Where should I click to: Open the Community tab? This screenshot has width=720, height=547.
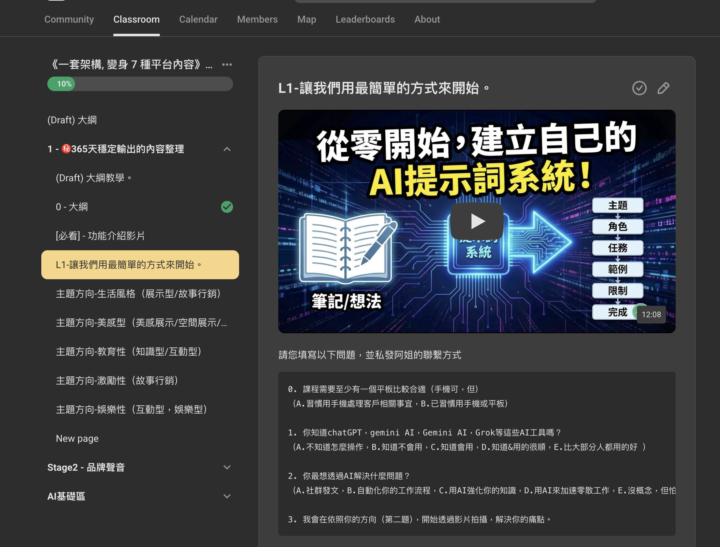[x=69, y=19]
